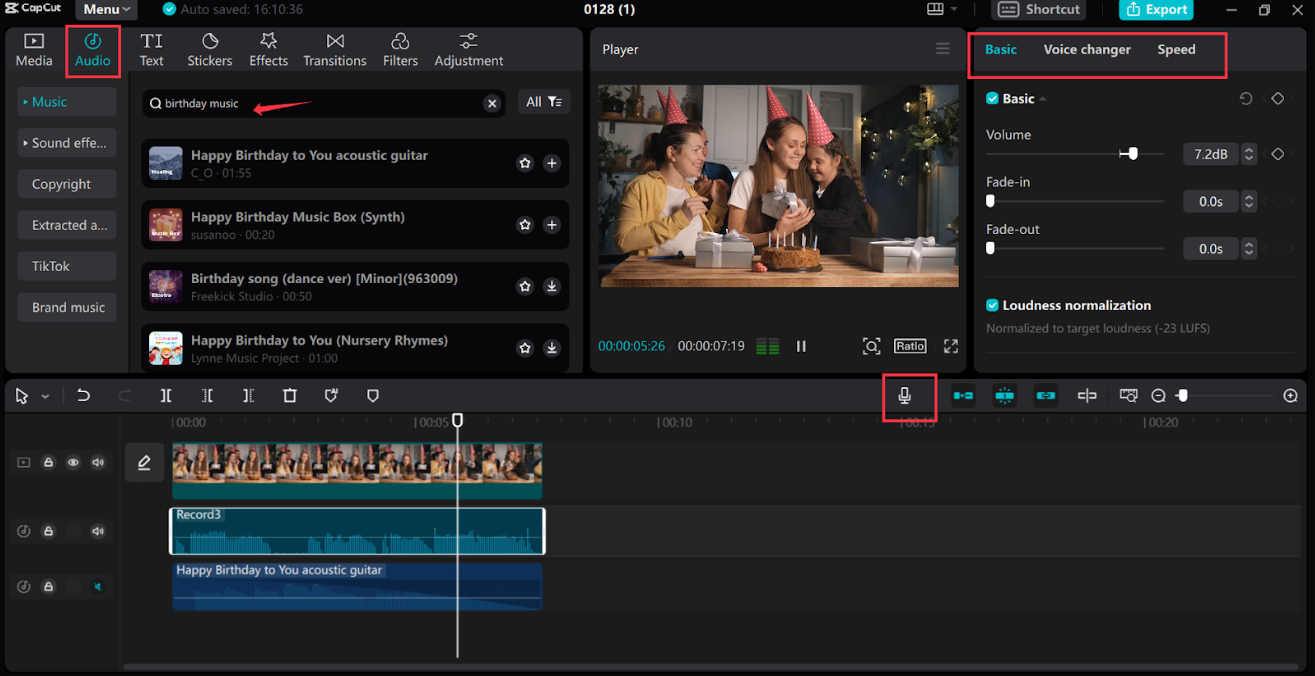Select the Basic audio tab
The height and width of the screenshot is (676, 1315).
tap(1001, 49)
